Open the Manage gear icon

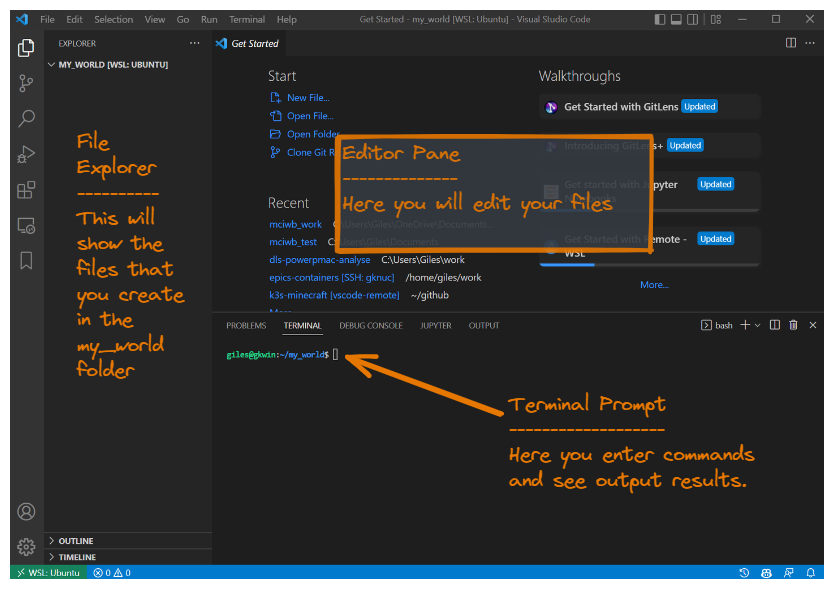click(x=27, y=546)
